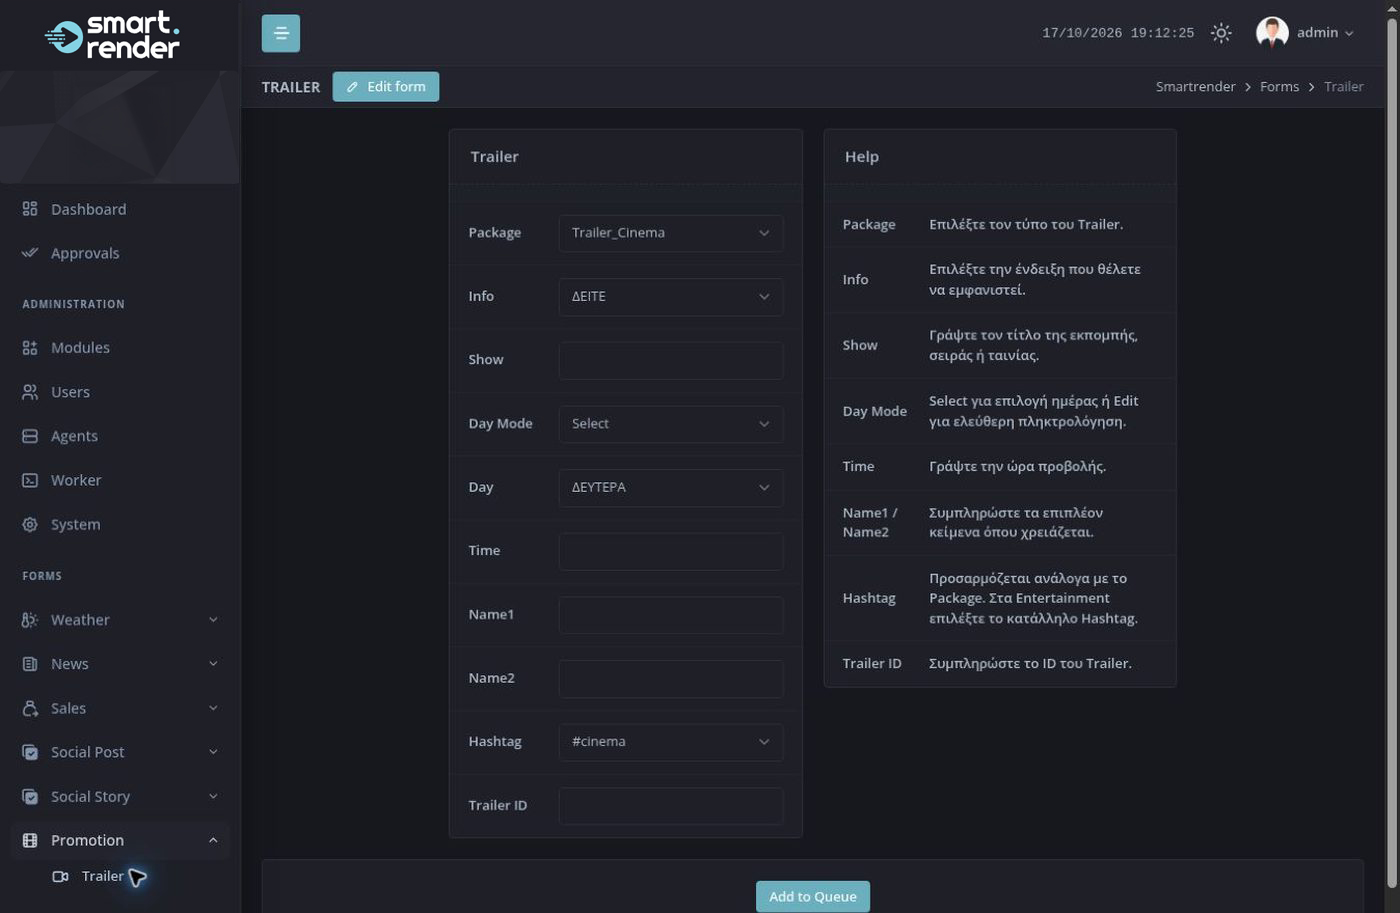Viewport: 1400px width, 913px height.
Task: Focus the Name2 input field
Action: [671, 678]
